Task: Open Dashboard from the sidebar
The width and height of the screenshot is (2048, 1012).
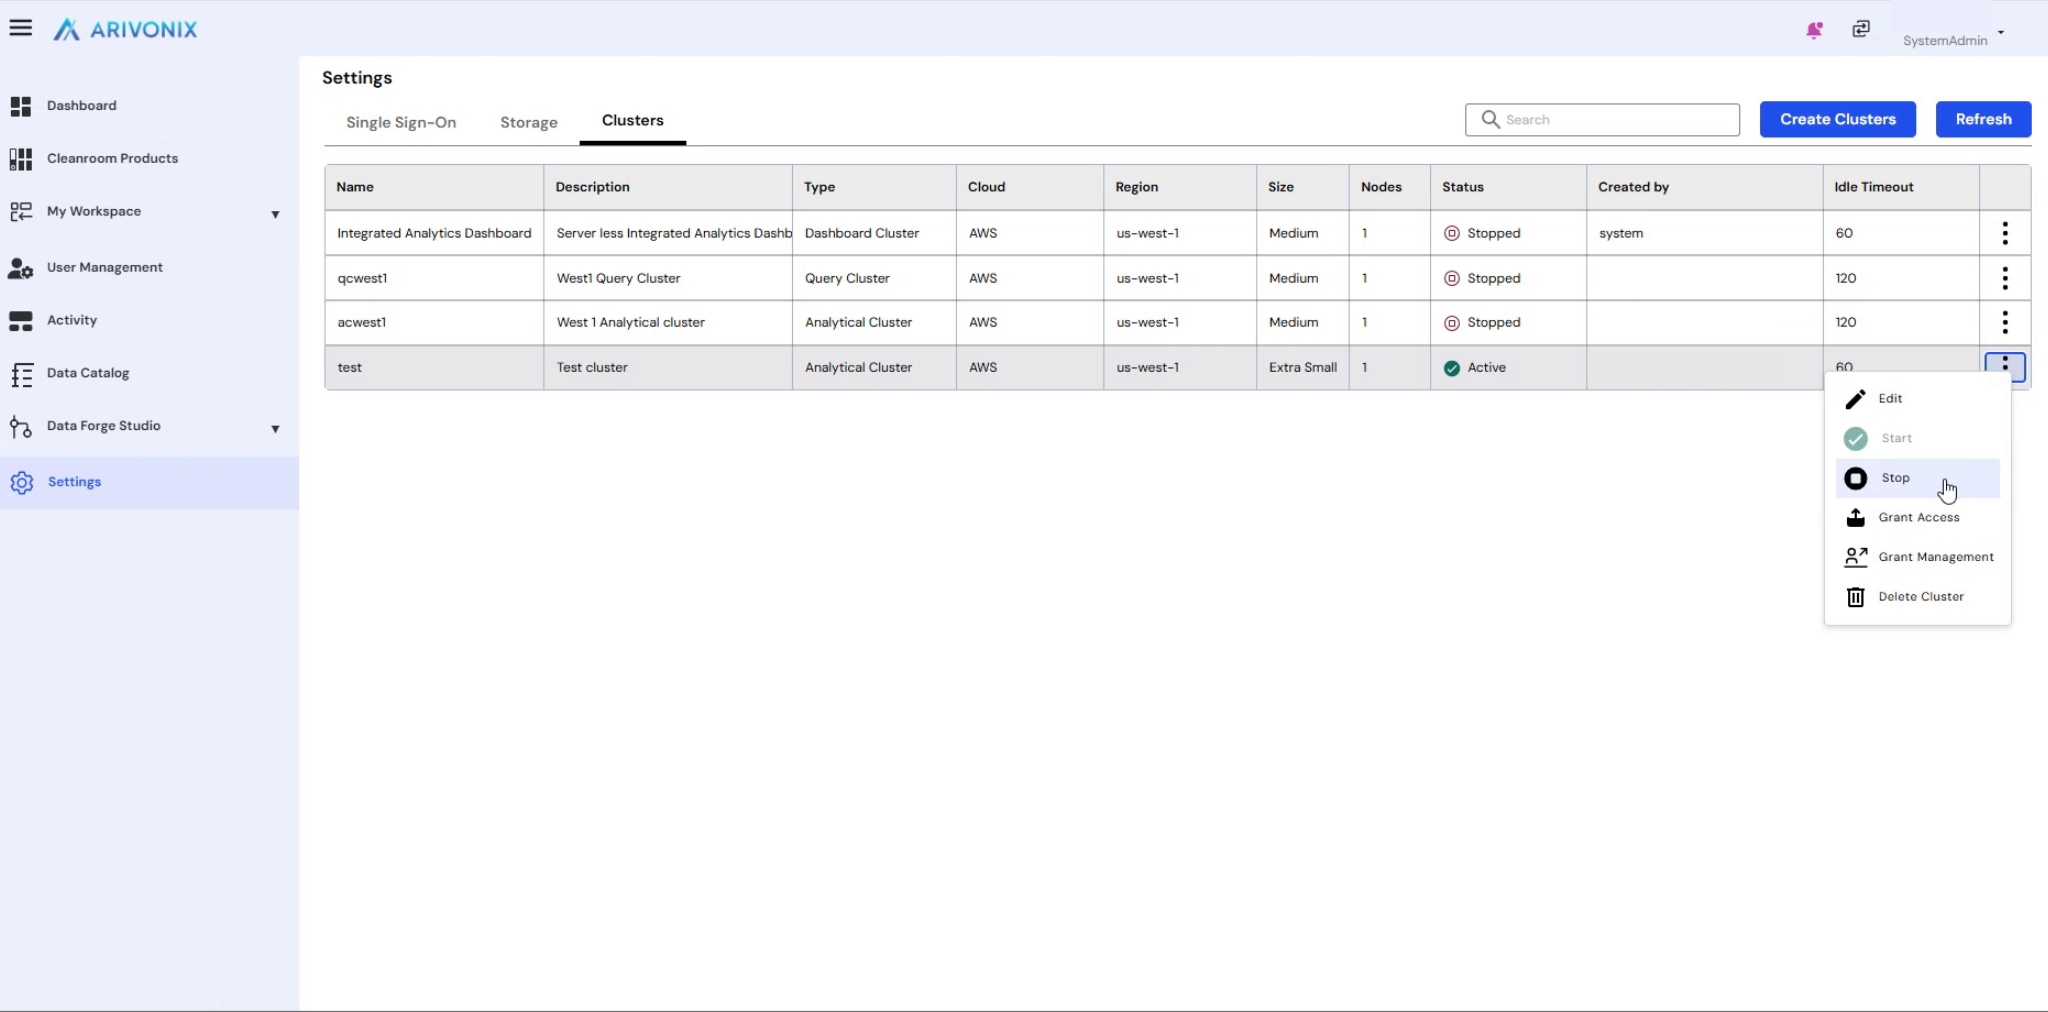Action: click(x=81, y=106)
